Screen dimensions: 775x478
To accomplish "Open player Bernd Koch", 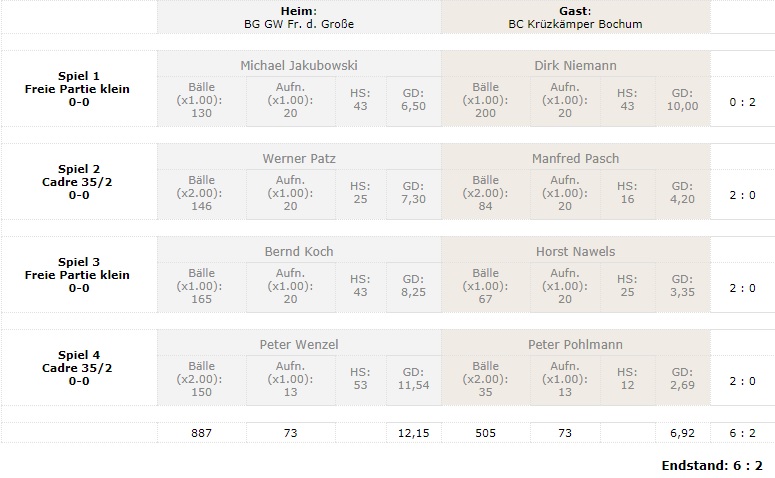I will click(x=298, y=252).
